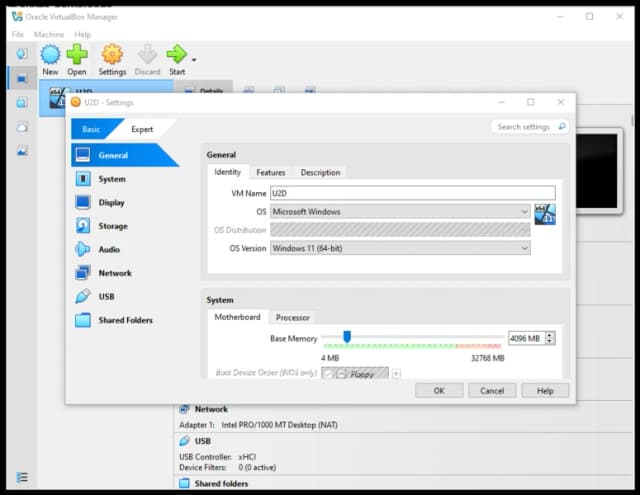Screen dimensions: 640x495
Task: Confirm settings with the OK button
Action: 439,391
